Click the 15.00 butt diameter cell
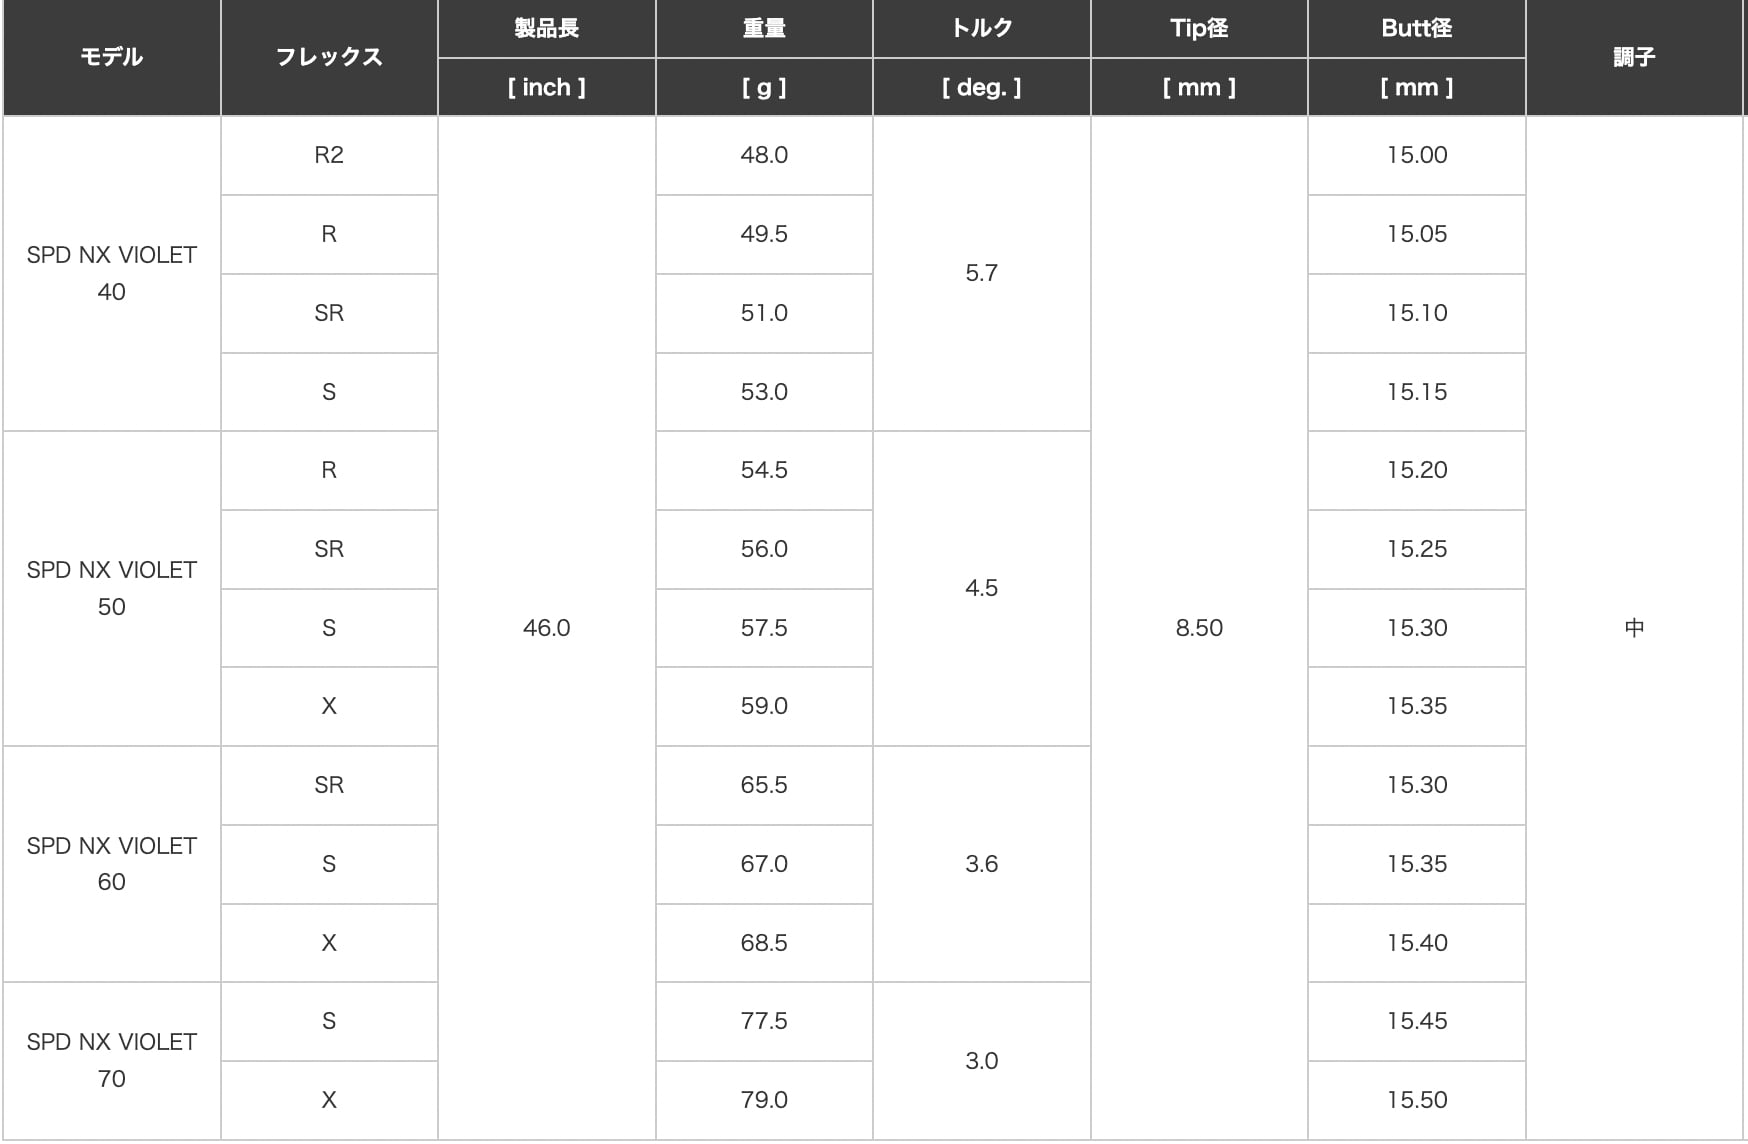 pyautogui.click(x=1416, y=155)
